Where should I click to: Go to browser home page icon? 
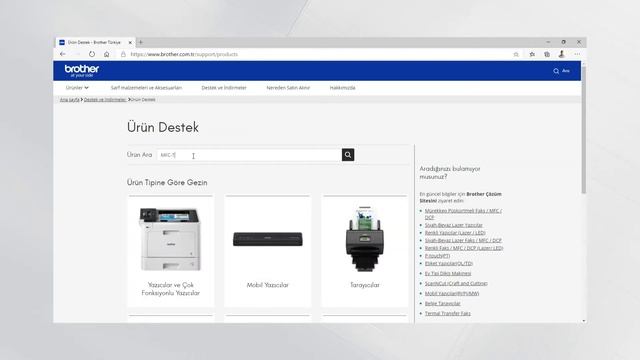pyautogui.click(x=107, y=54)
